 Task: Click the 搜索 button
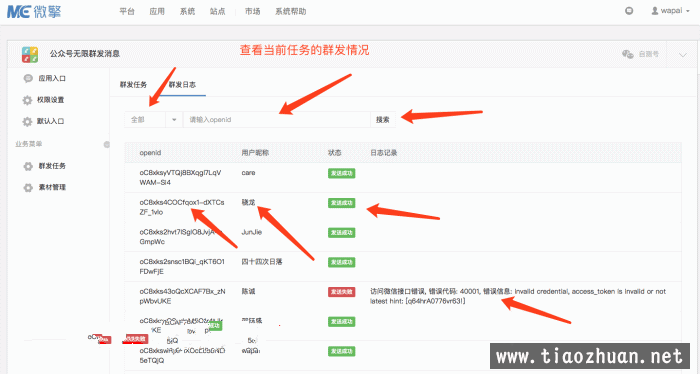point(383,120)
